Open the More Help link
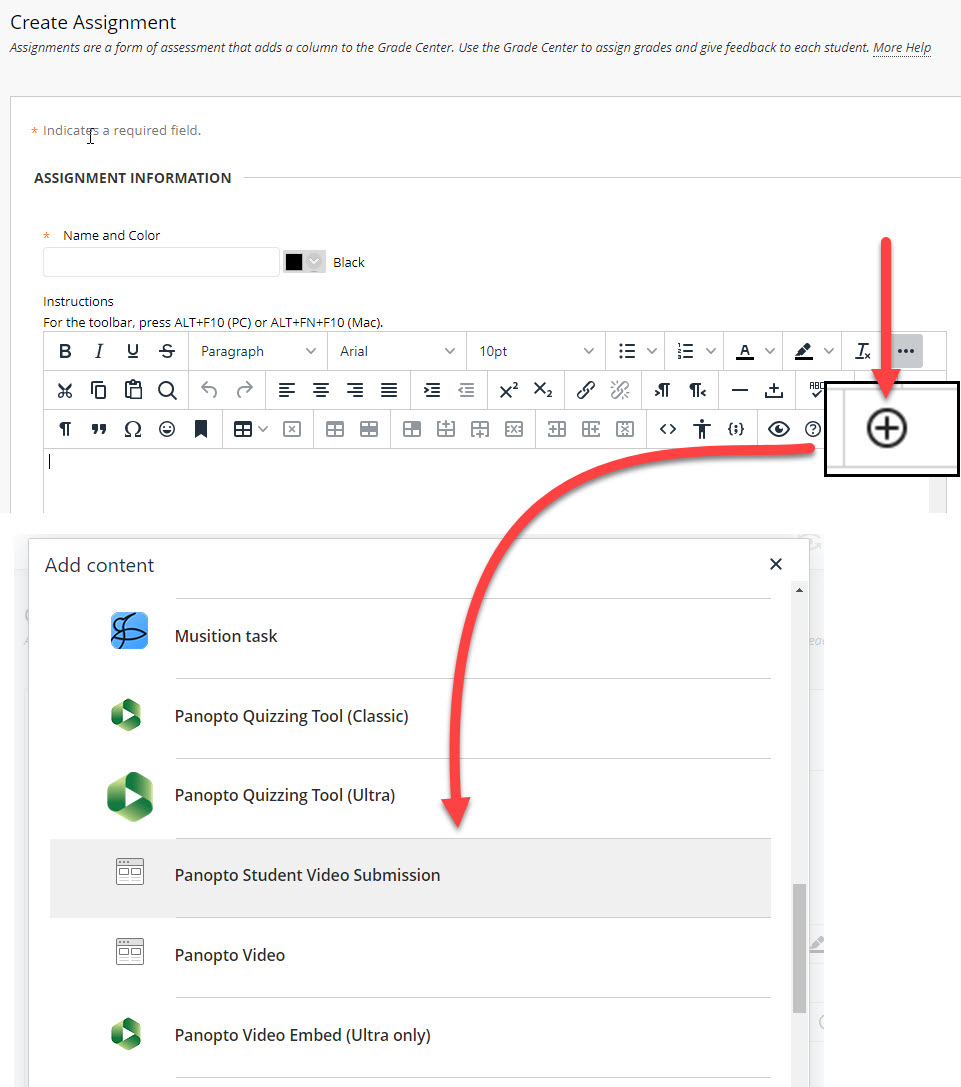961x1087 pixels. 901,48
